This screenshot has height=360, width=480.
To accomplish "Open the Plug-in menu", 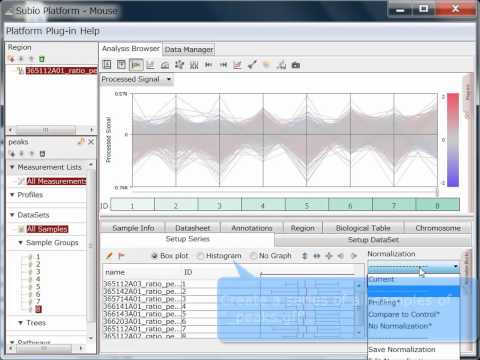I will 61,31.
